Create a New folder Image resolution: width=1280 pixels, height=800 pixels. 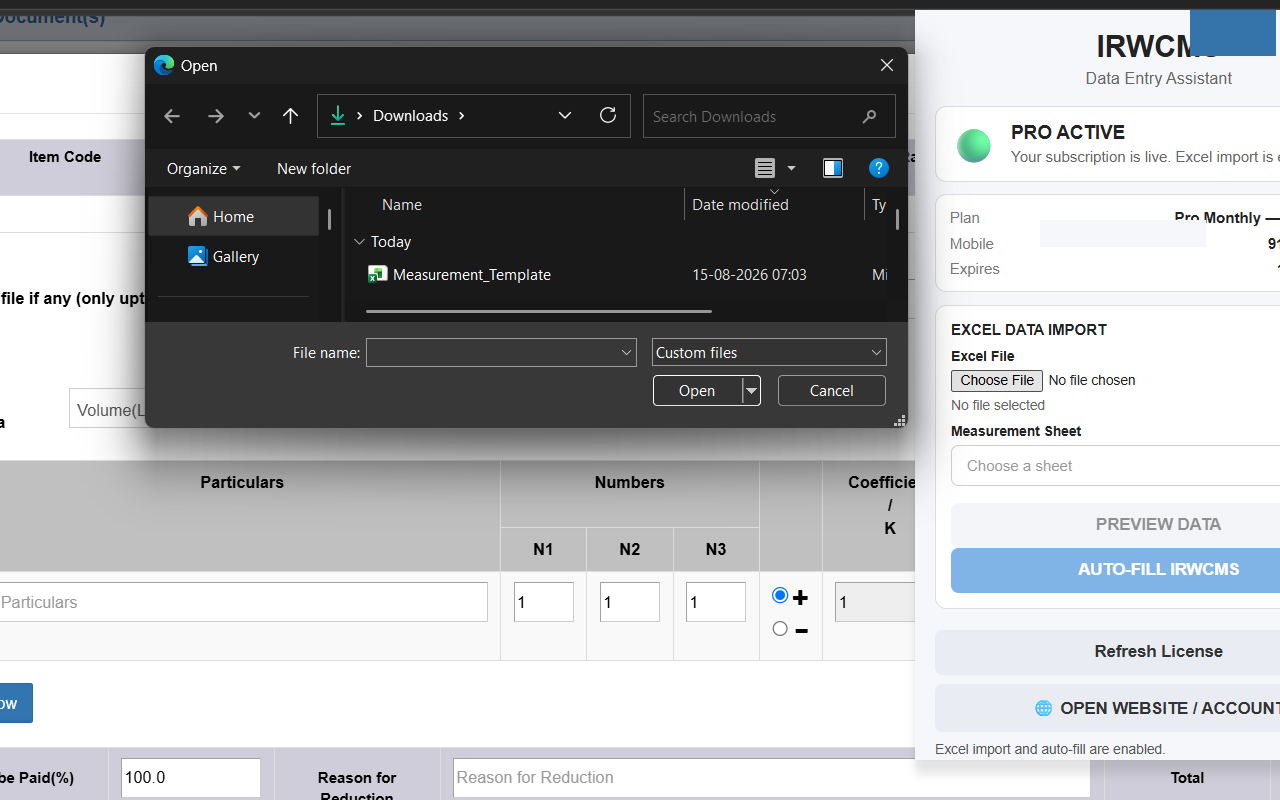[x=314, y=168]
